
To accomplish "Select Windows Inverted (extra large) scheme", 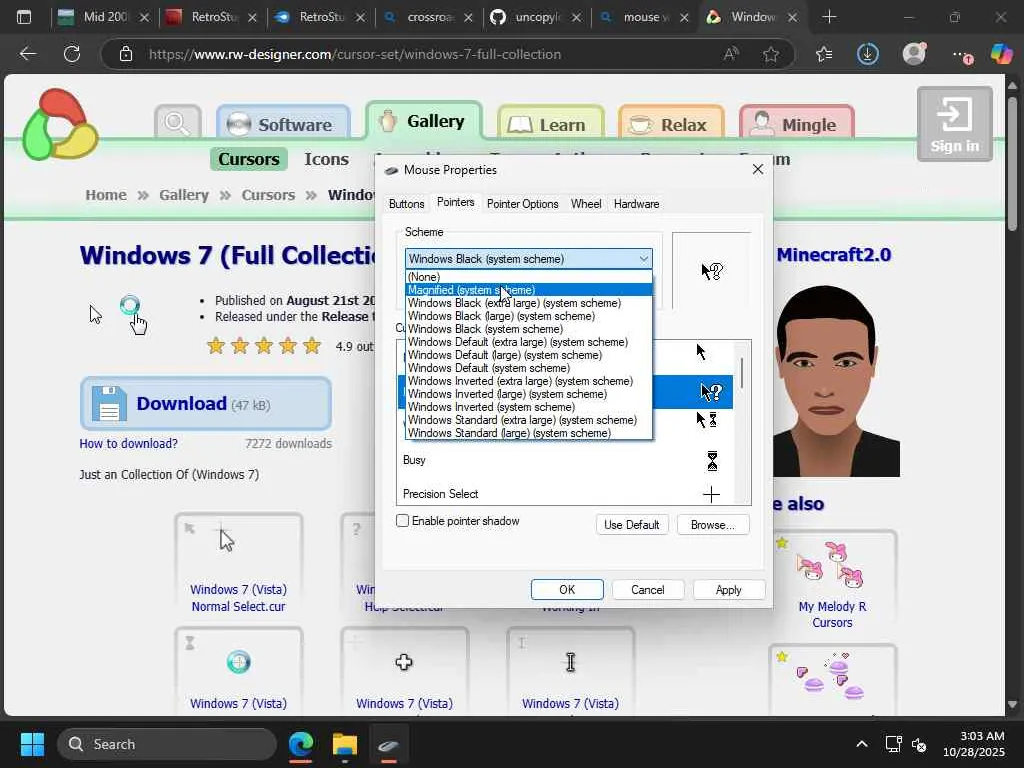I will [528, 381].
